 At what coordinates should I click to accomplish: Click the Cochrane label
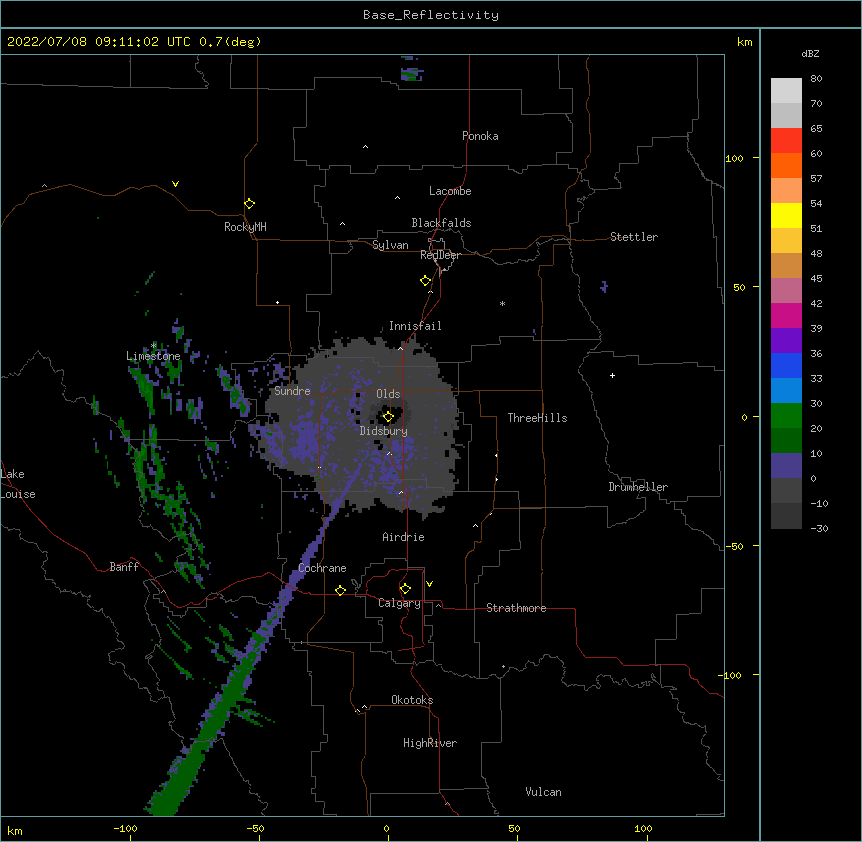pyautogui.click(x=322, y=568)
